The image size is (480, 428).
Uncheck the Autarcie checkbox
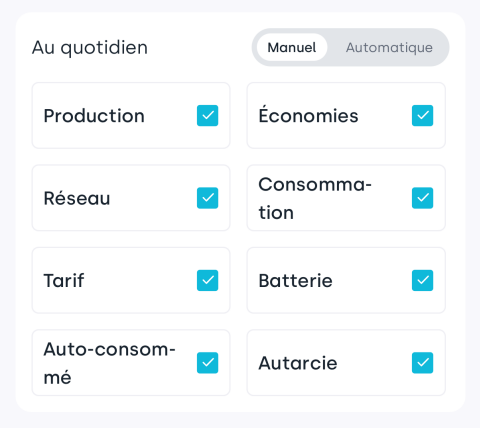(x=422, y=363)
